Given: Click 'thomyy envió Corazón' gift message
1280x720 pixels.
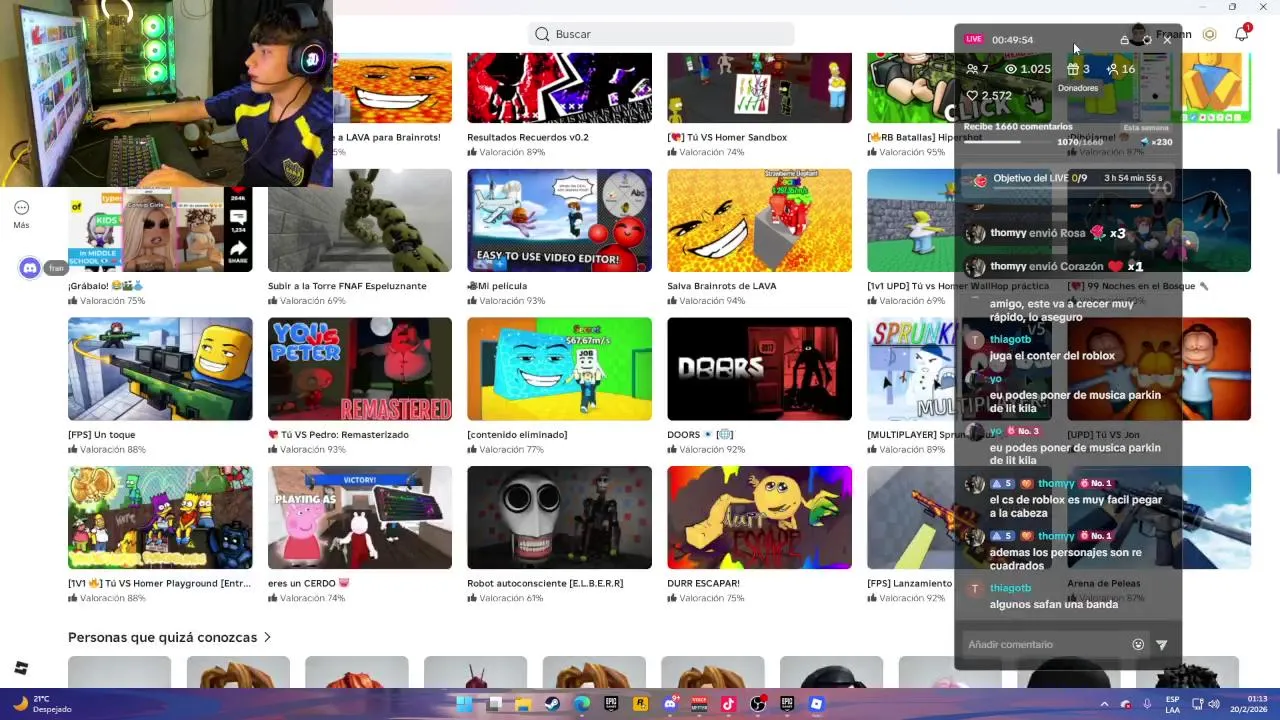Looking at the screenshot, I should [x=1066, y=267].
